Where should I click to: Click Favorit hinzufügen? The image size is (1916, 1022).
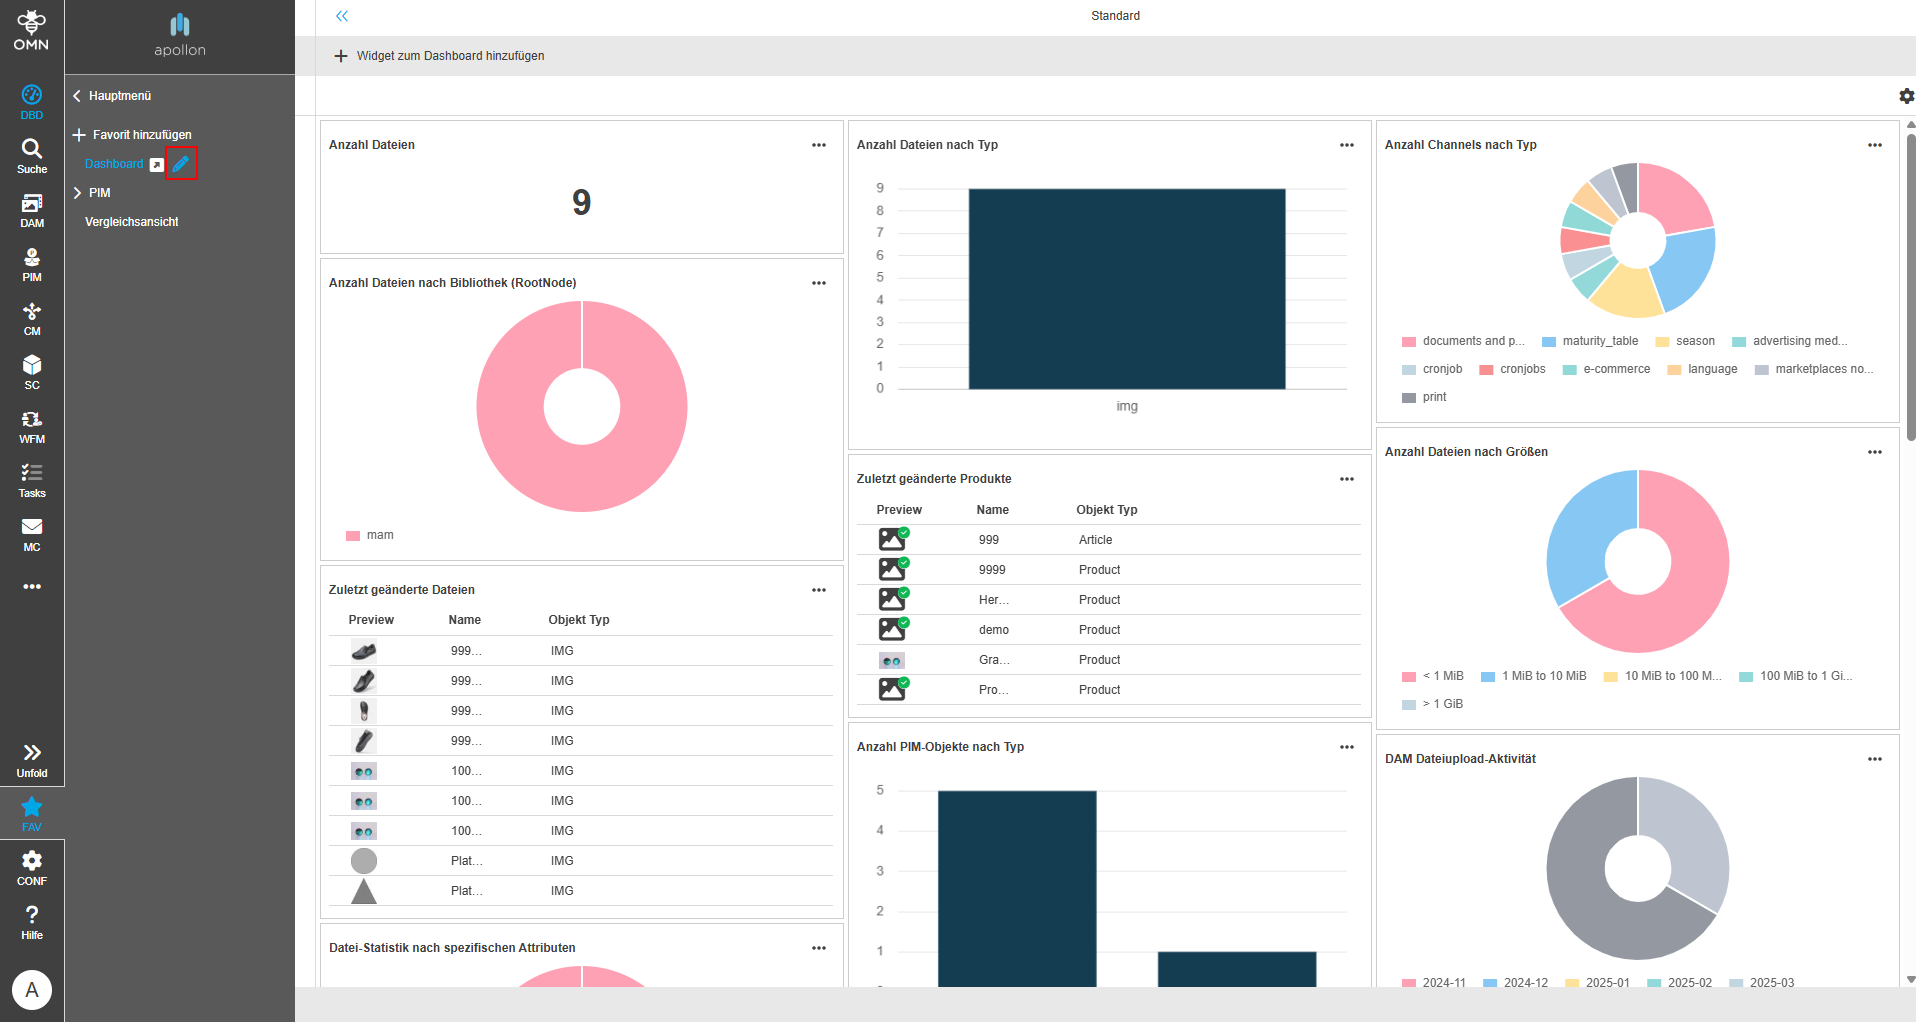pyautogui.click(x=132, y=135)
